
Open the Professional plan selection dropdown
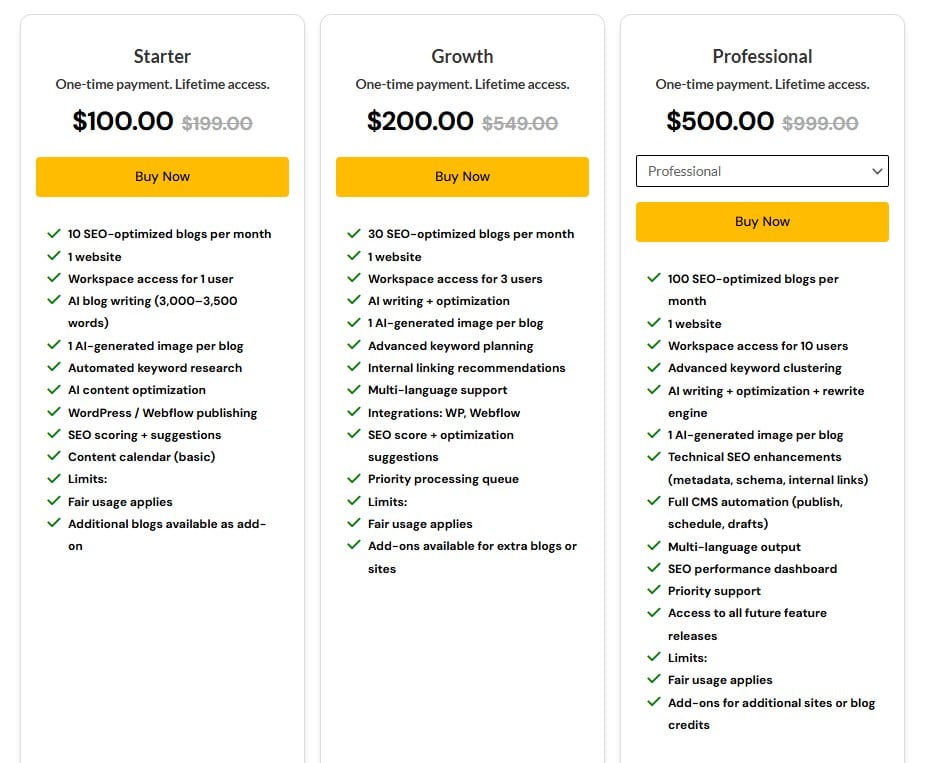click(x=762, y=171)
